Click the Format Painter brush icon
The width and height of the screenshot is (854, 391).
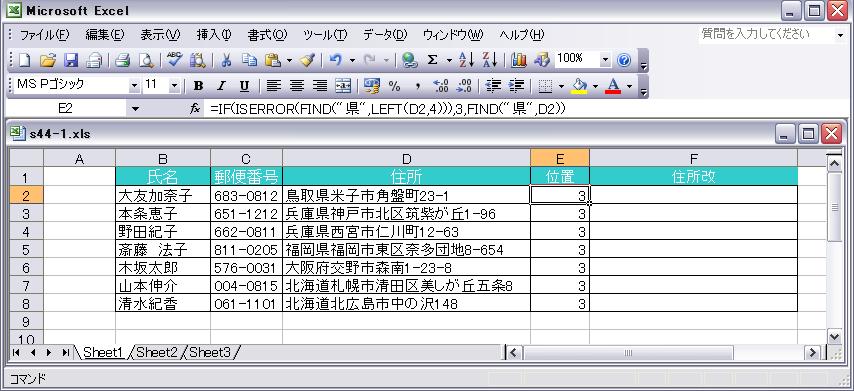point(308,60)
